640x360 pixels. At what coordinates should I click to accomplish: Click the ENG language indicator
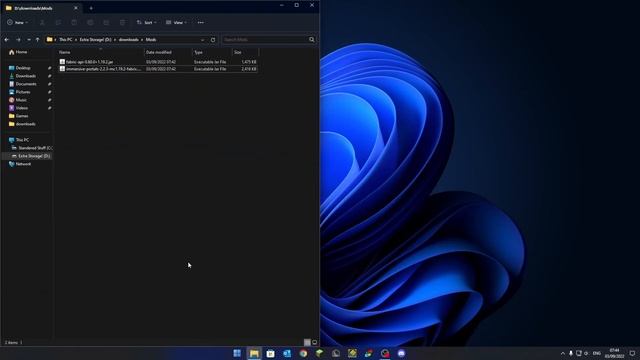(597, 353)
